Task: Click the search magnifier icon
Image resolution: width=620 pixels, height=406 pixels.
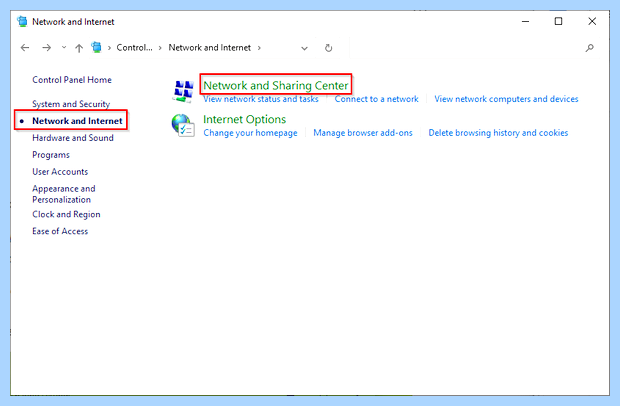Action: pos(590,48)
